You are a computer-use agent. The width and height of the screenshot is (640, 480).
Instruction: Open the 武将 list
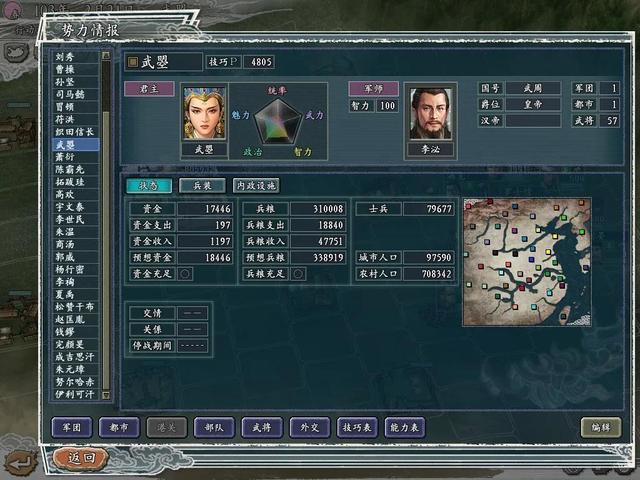coord(262,427)
